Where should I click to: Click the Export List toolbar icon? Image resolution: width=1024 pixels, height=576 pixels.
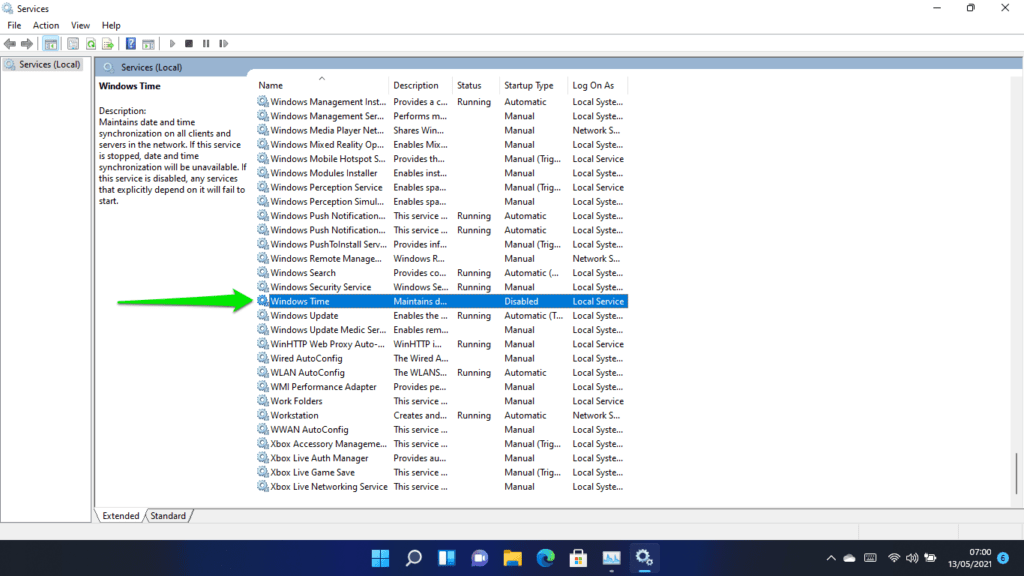(108, 43)
